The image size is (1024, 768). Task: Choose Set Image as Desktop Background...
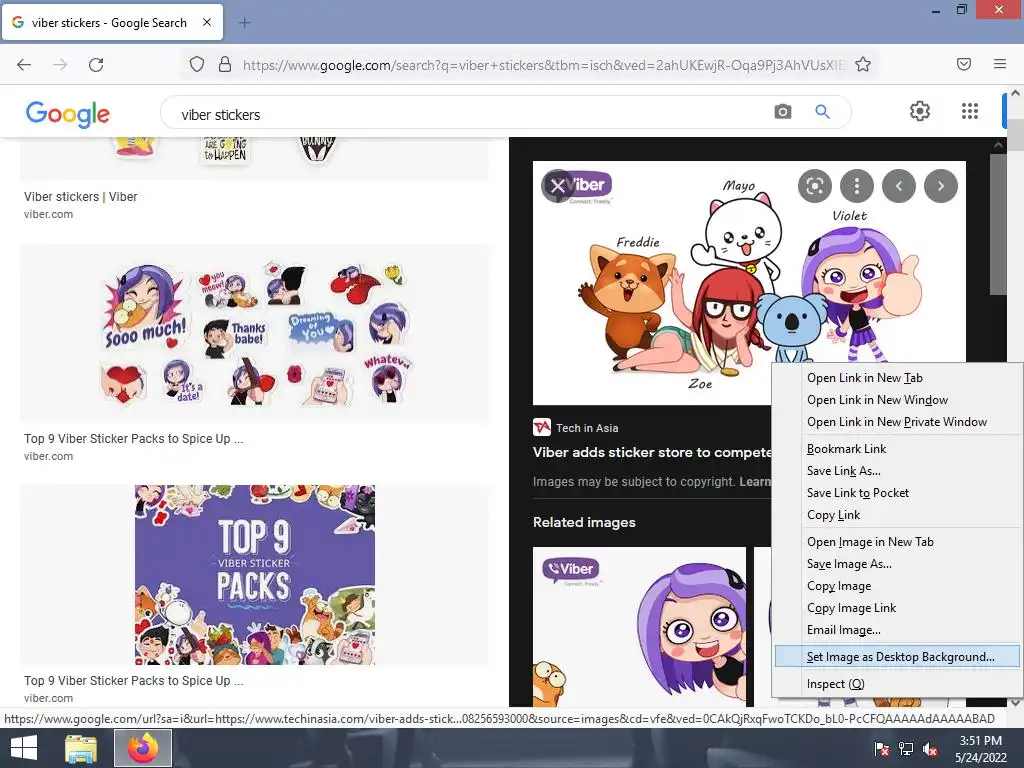pos(897,657)
